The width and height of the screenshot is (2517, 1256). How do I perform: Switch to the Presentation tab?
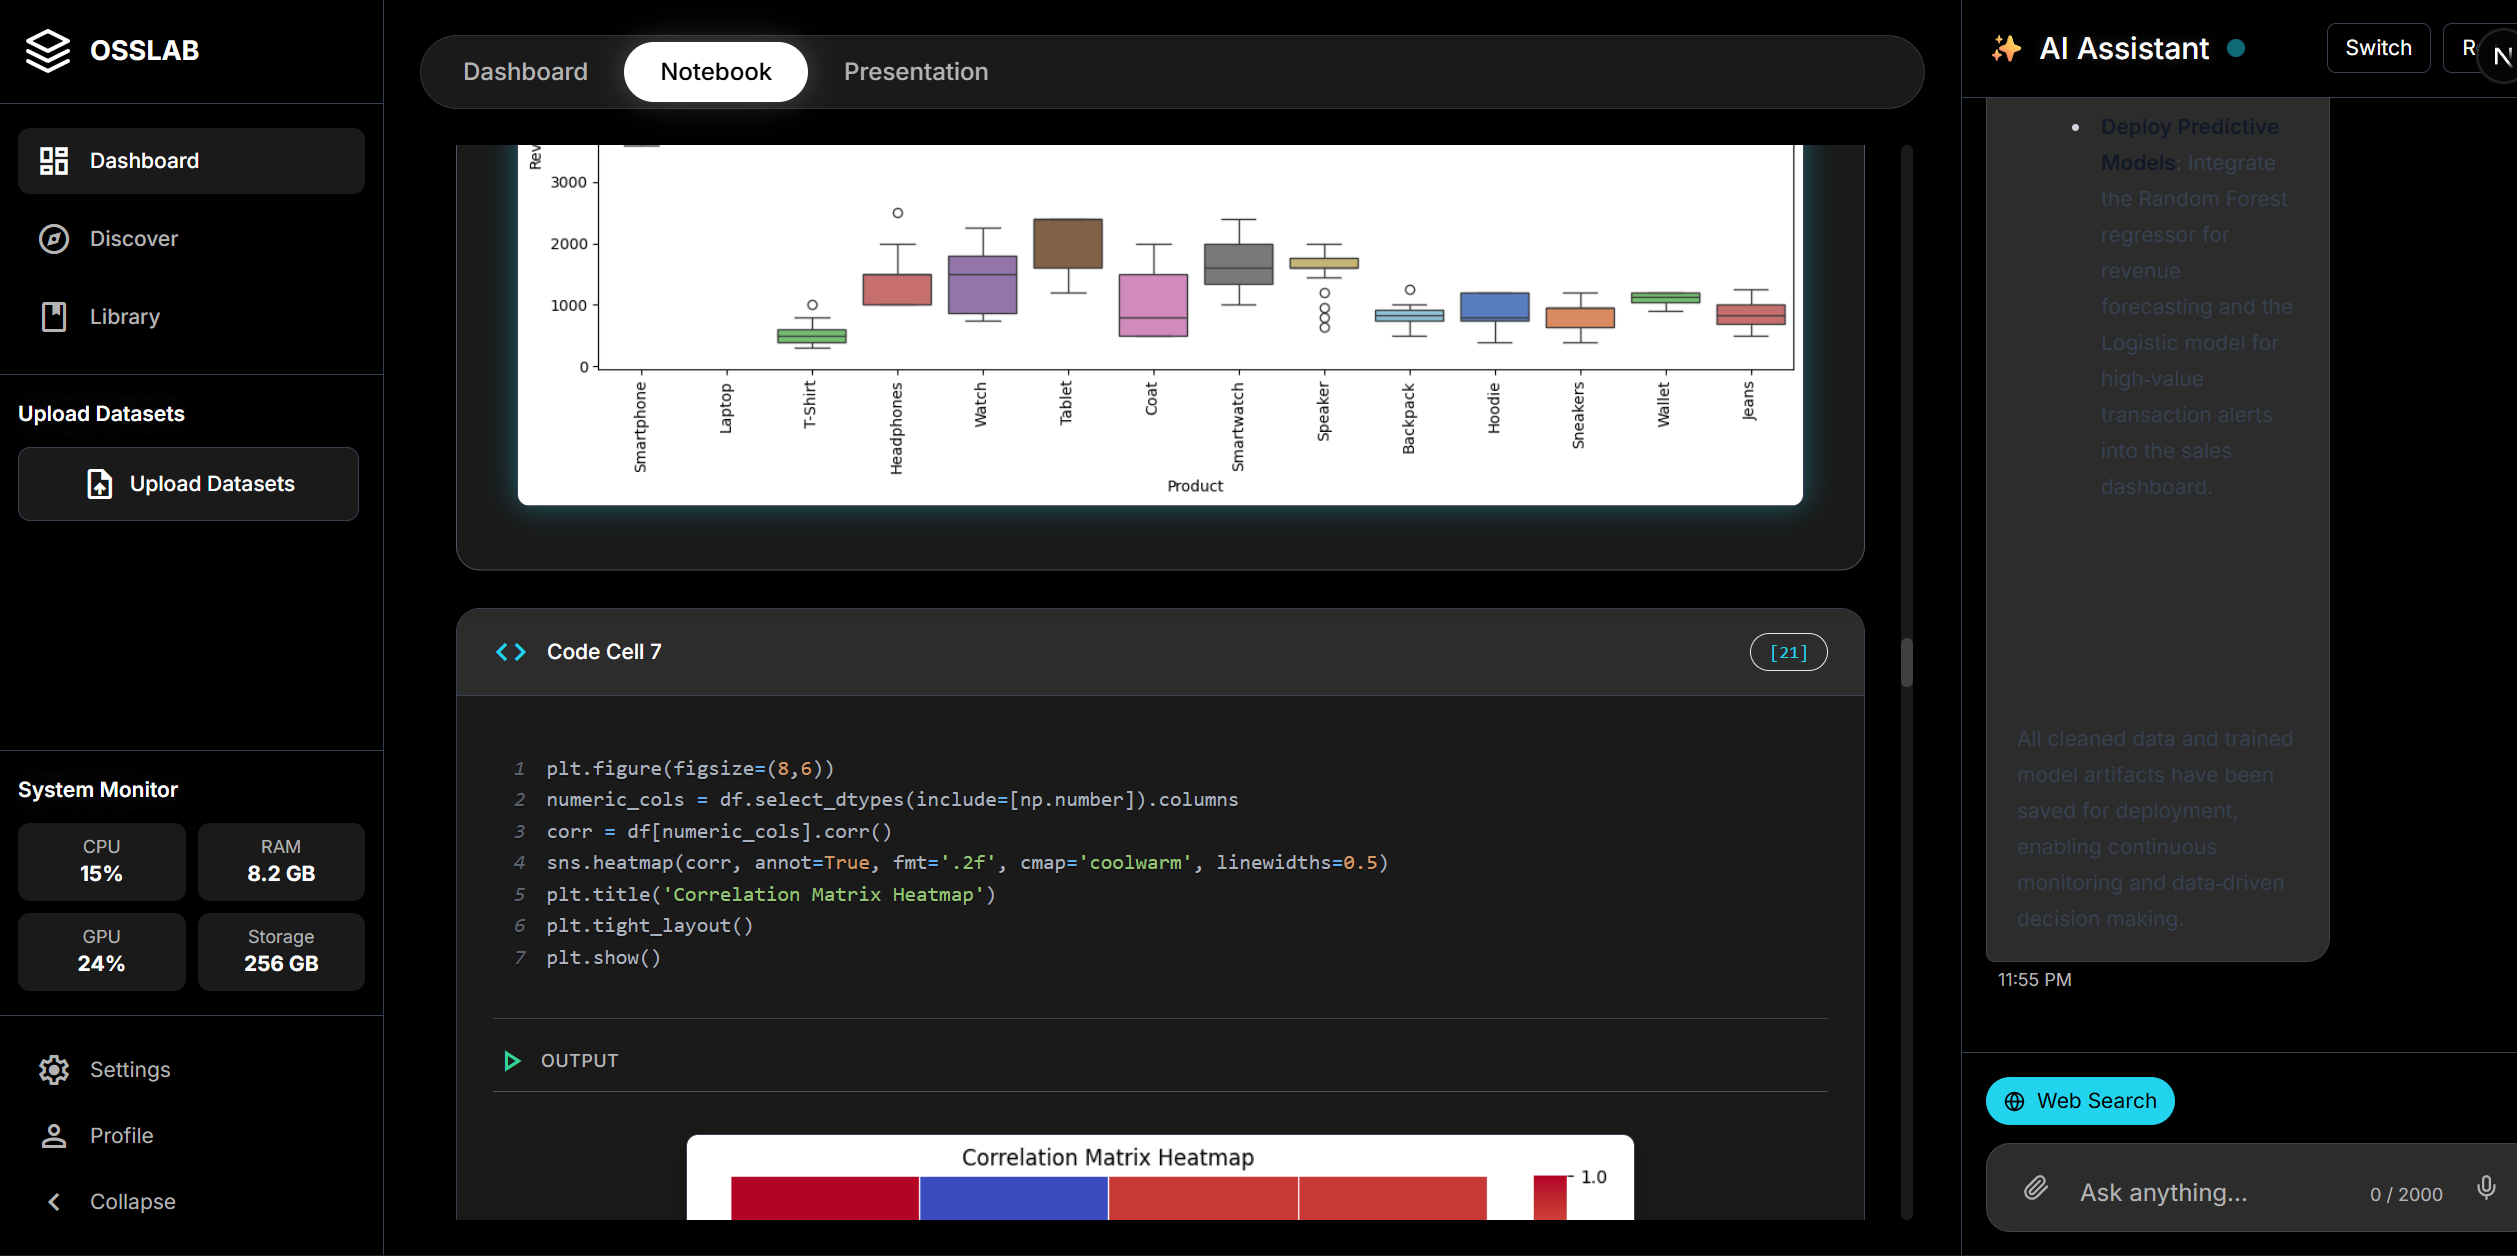[x=915, y=72]
